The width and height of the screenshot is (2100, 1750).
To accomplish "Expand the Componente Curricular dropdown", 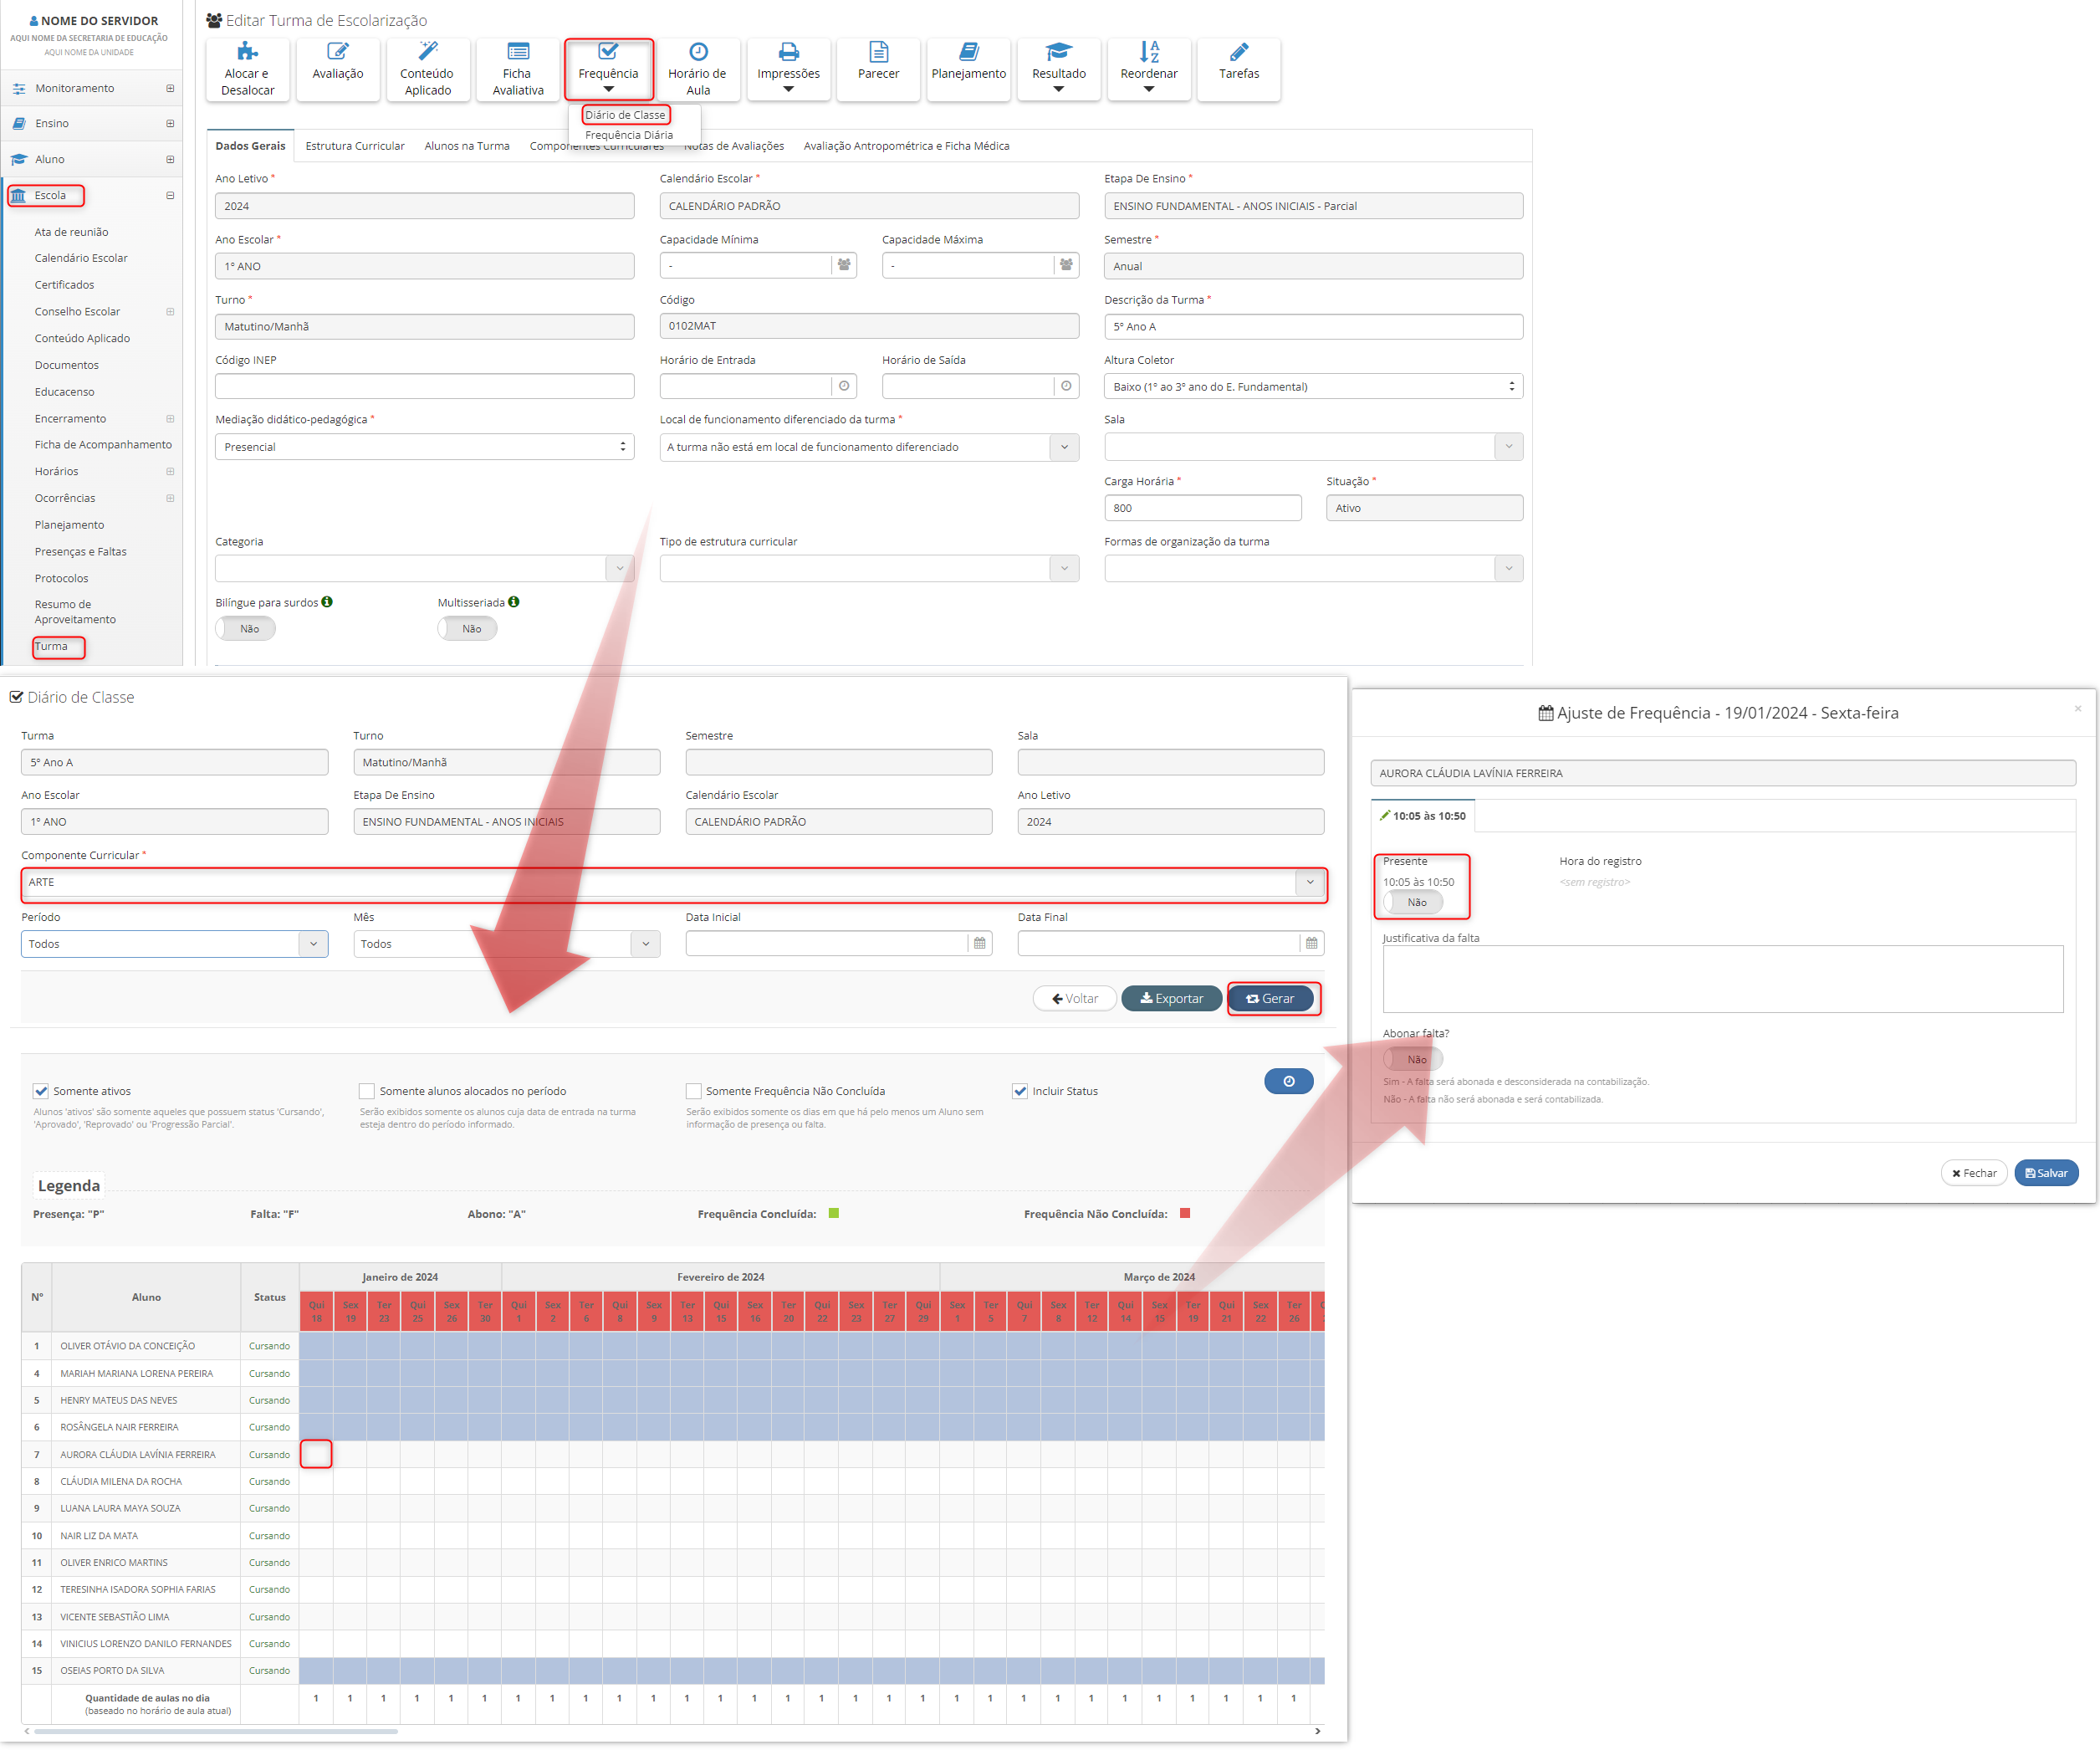I will coord(1309,882).
